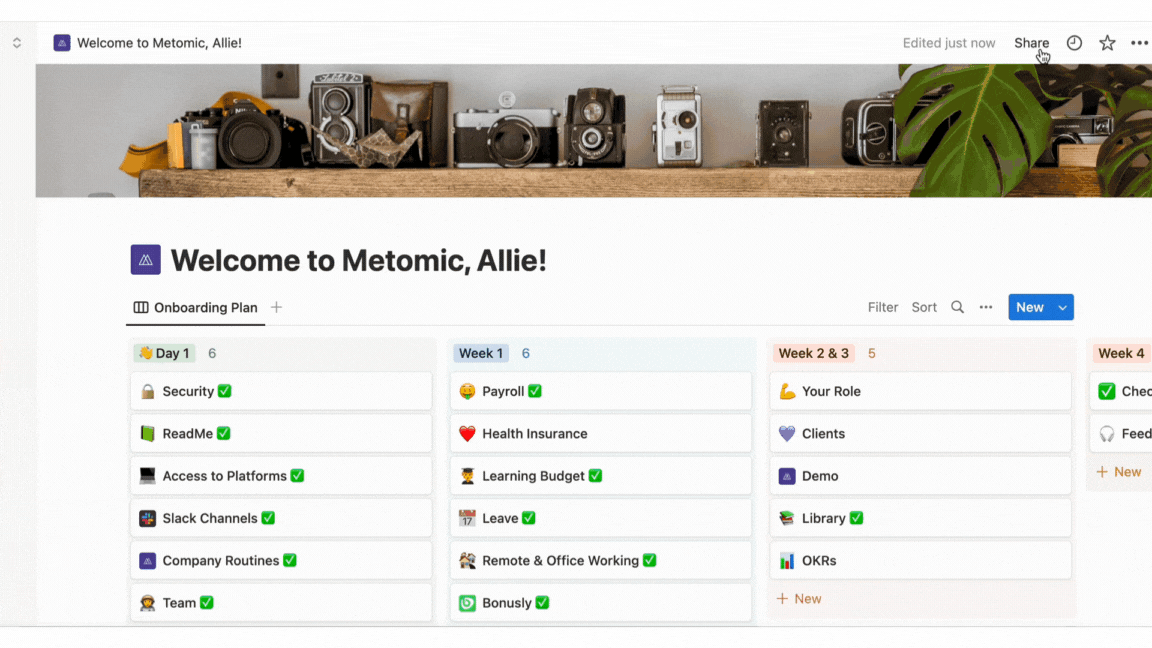Image resolution: width=1152 pixels, height=648 pixels.
Task: Add new card under Week 2 & 3
Action: click(799, 599)
